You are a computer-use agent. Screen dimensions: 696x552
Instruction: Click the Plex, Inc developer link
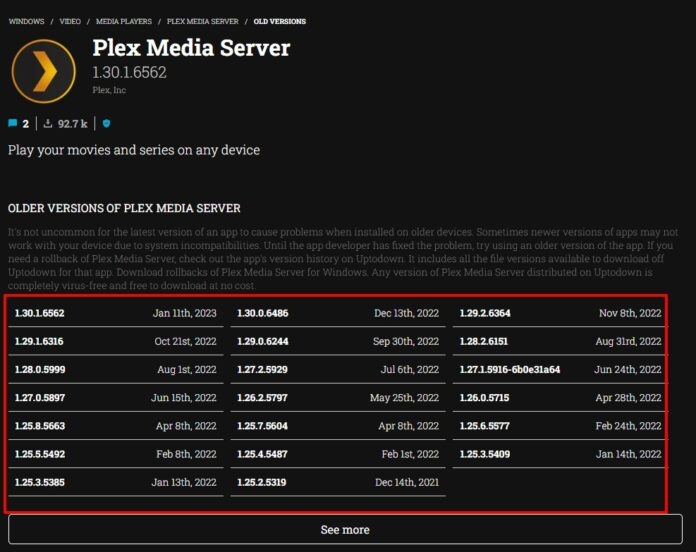109,92
